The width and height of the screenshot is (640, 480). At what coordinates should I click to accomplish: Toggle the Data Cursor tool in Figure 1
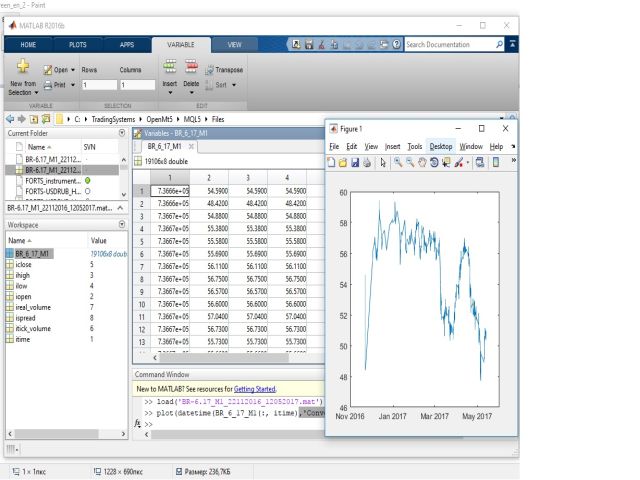coord(446,162)
